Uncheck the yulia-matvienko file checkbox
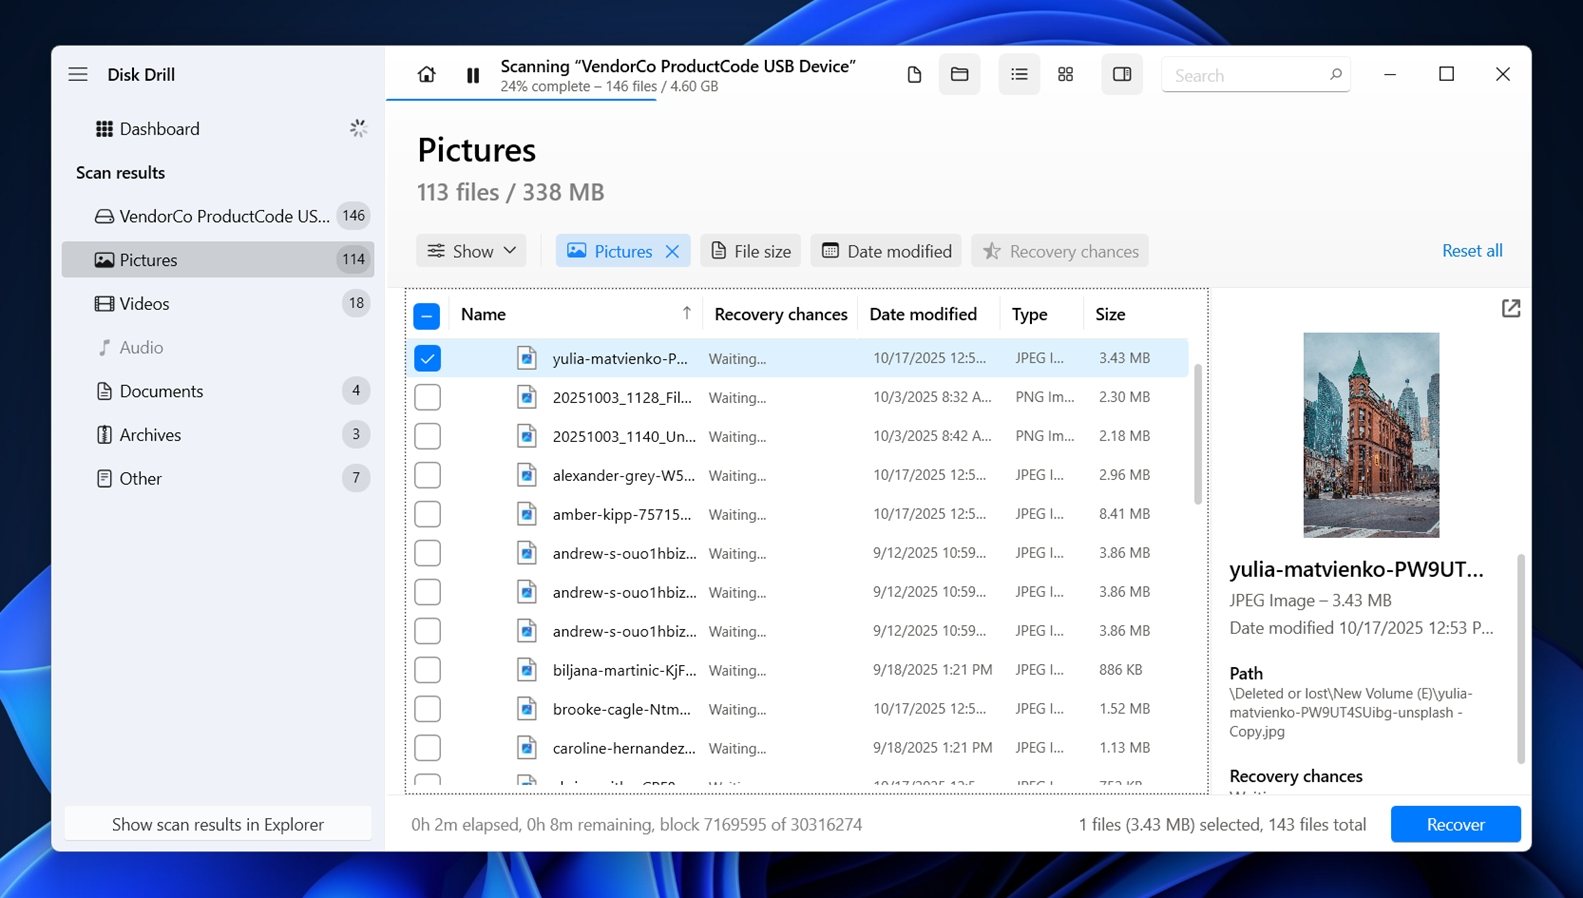 427,358
